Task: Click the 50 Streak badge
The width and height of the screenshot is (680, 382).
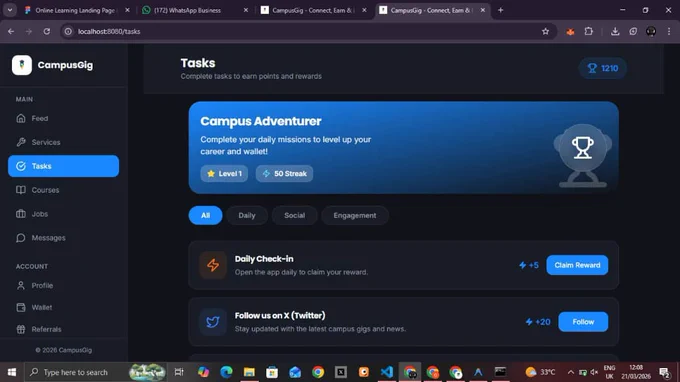Action: (x=284, y=173)
